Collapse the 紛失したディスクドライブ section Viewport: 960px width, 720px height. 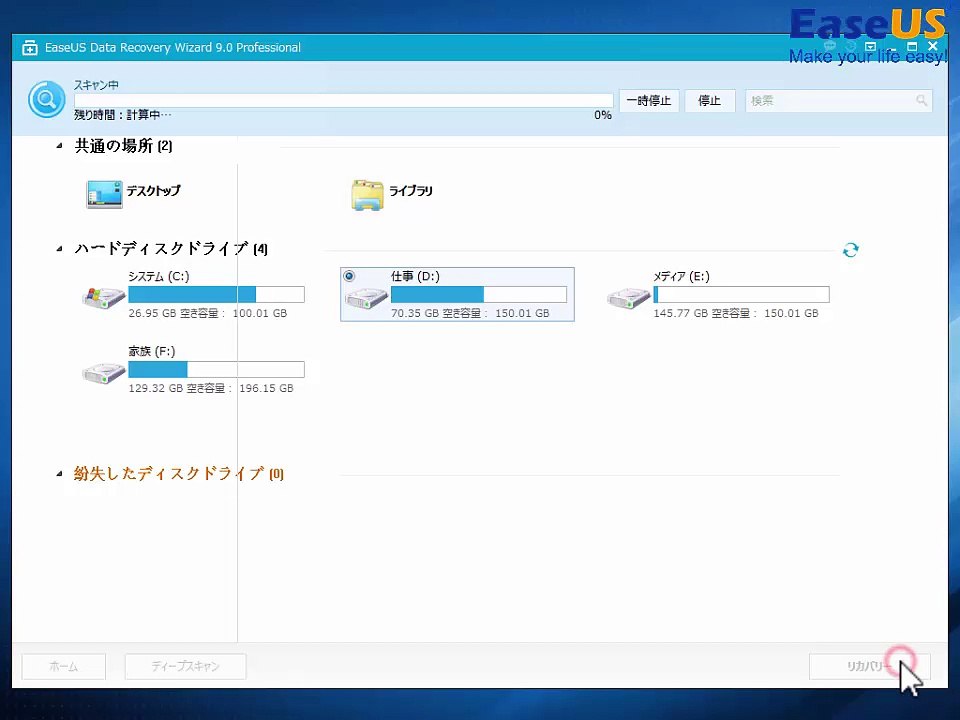coord(59,473)
